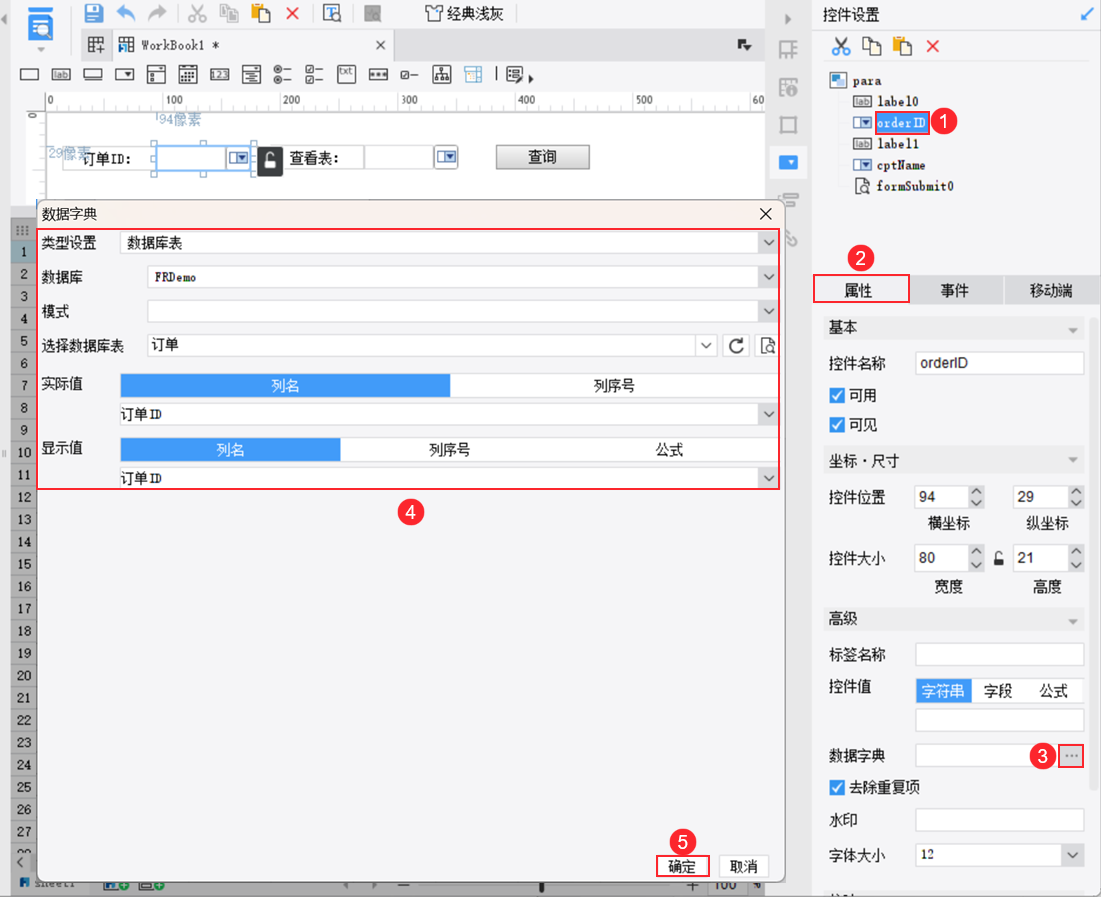
Task: Open the 类型设置 dropdown
Action: point(769,243)
